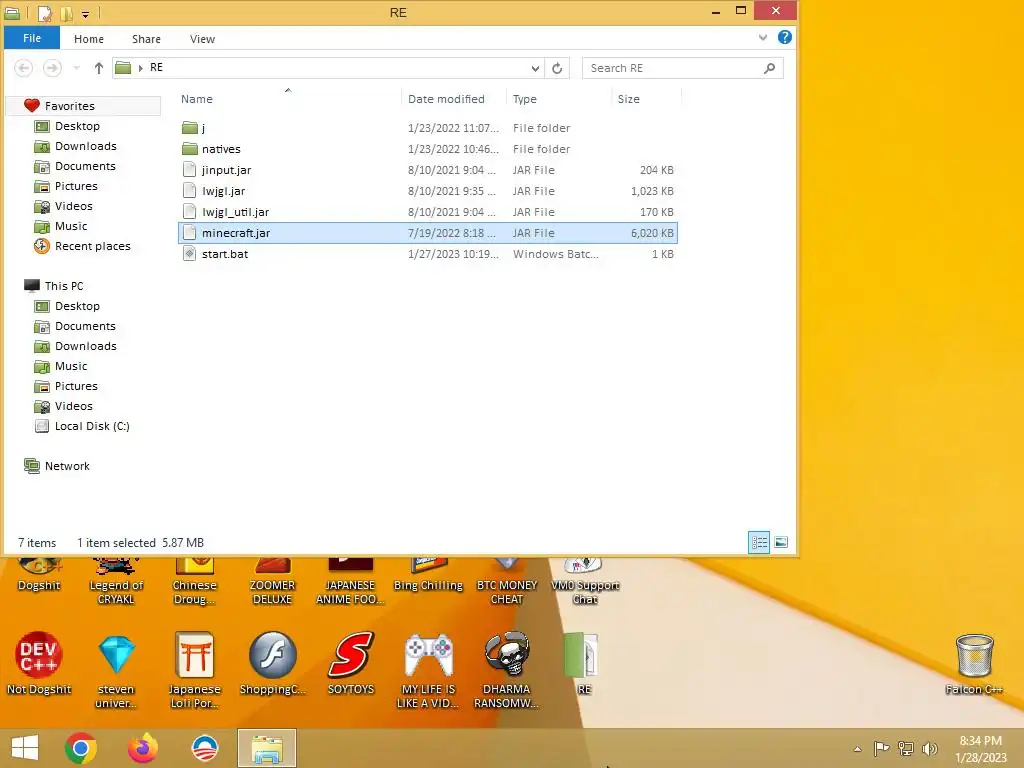Open the View ribbon tab
Image resolution: width=1024 pixels, height=768 pixels.
pyautogui.click(x=202, y=39)
